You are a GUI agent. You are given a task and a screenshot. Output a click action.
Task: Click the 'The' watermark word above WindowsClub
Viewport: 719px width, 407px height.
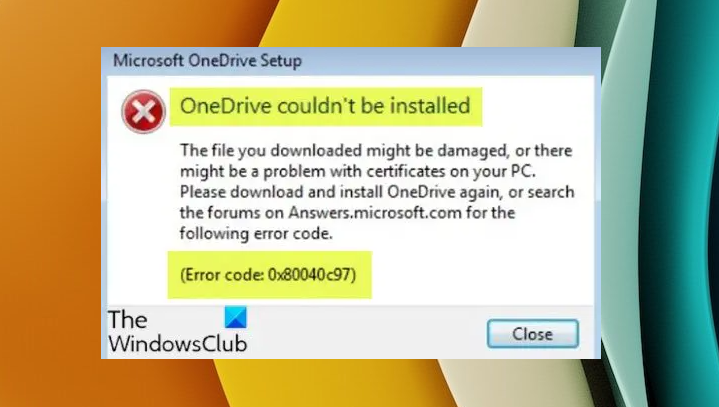pyautogui.click(x=127, y=319)
